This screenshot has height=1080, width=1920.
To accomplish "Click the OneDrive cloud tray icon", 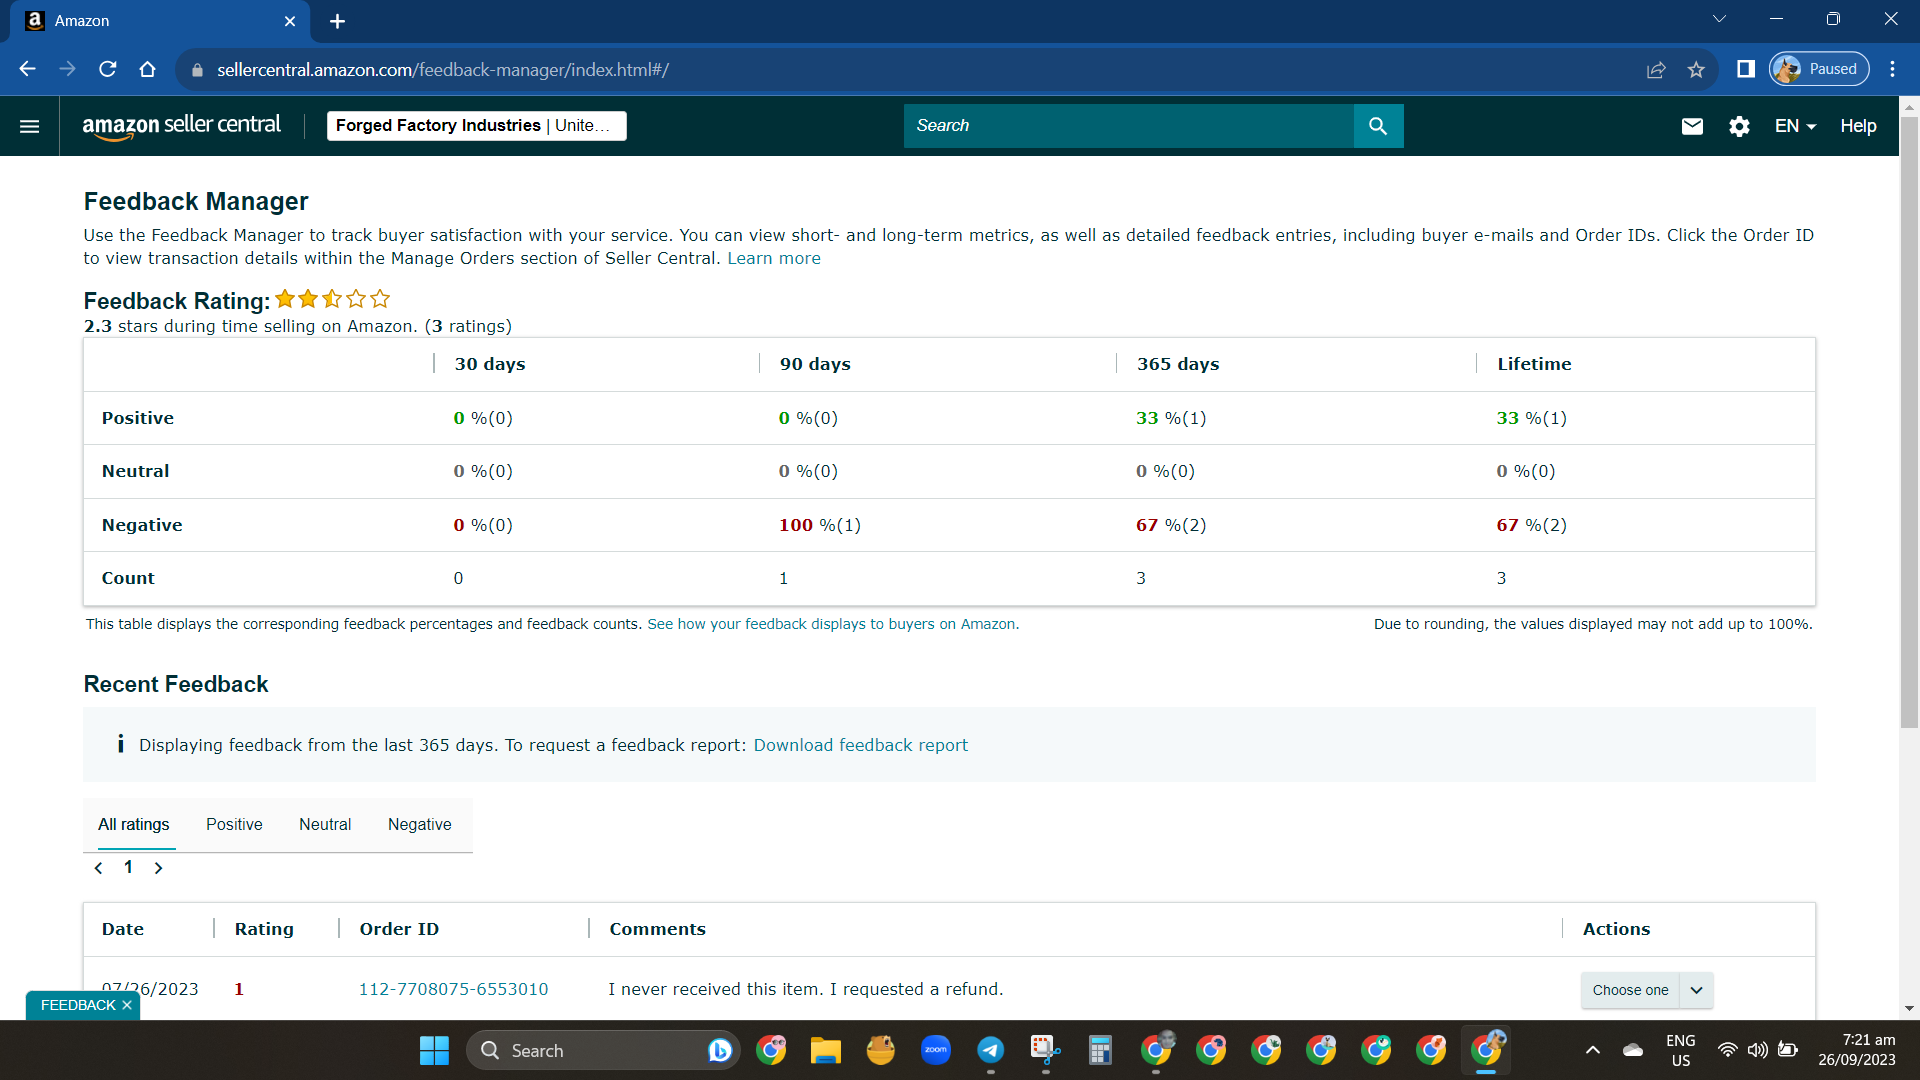I will point(1633,1050).
